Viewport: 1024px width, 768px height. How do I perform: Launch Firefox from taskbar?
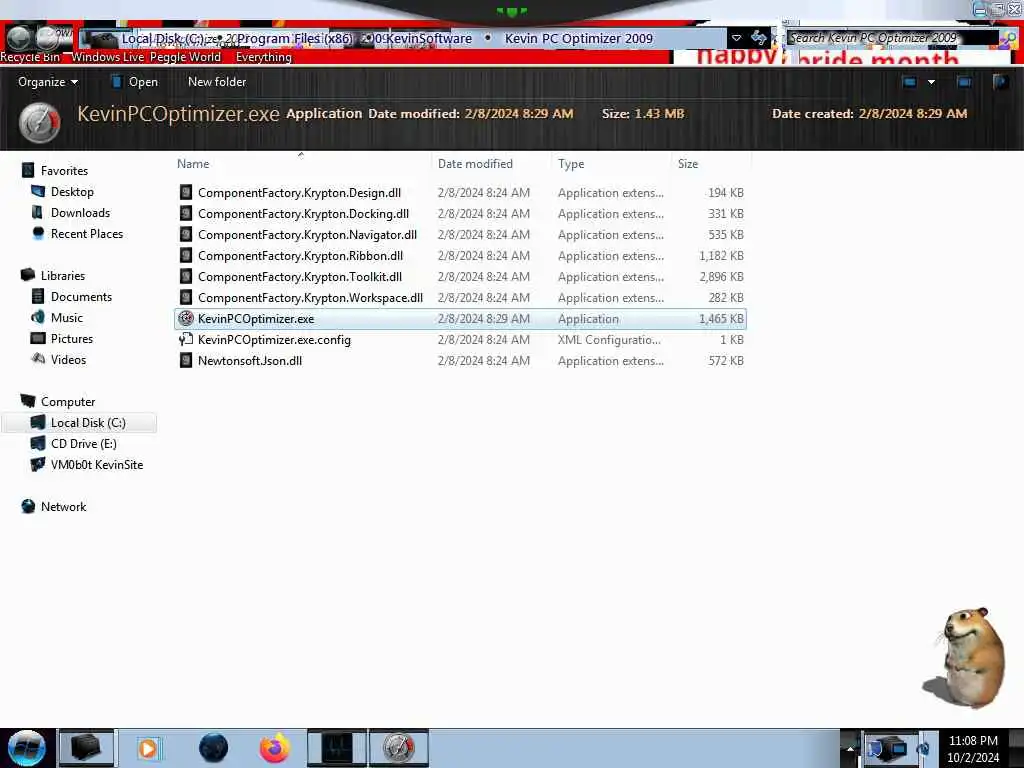pos(275,748)
